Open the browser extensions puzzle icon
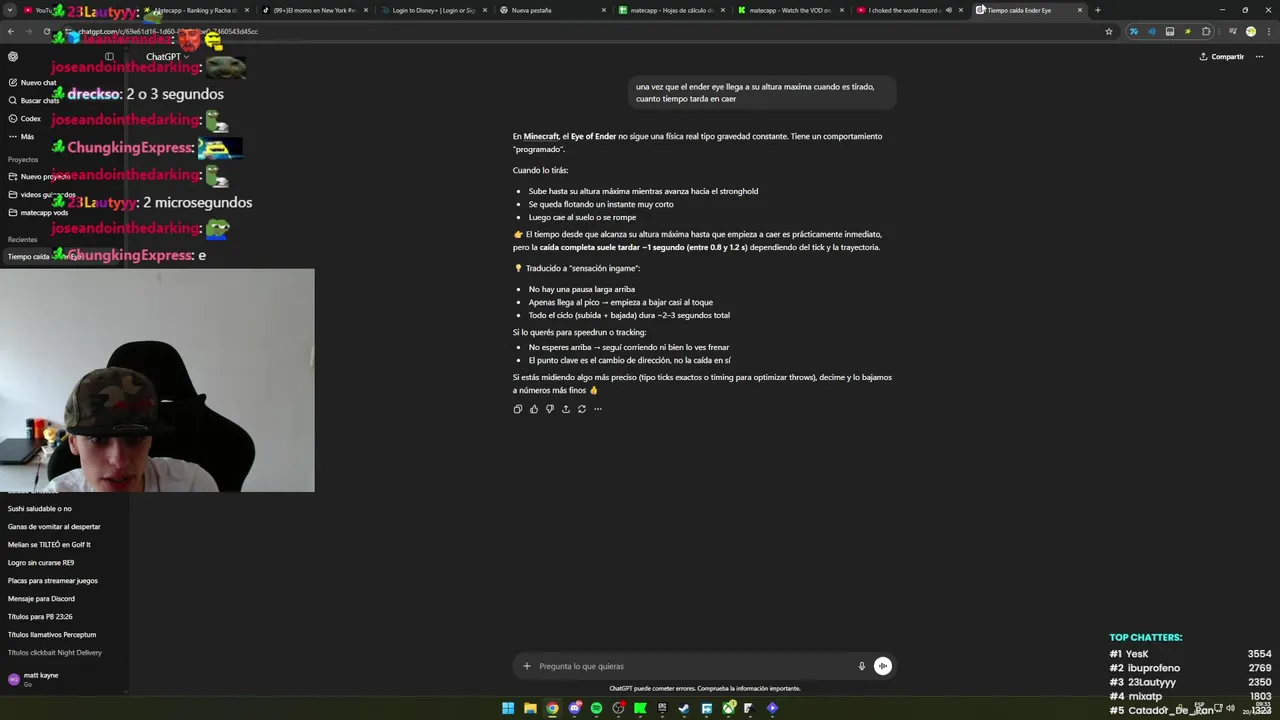The image size is (1280, 720). pyautogui.click(x=1206, y=32)
